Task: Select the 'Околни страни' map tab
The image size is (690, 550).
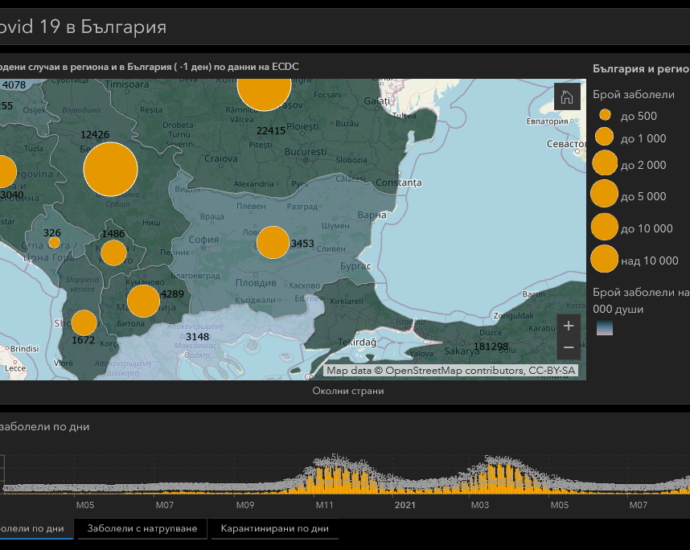Action: (348, 391)
